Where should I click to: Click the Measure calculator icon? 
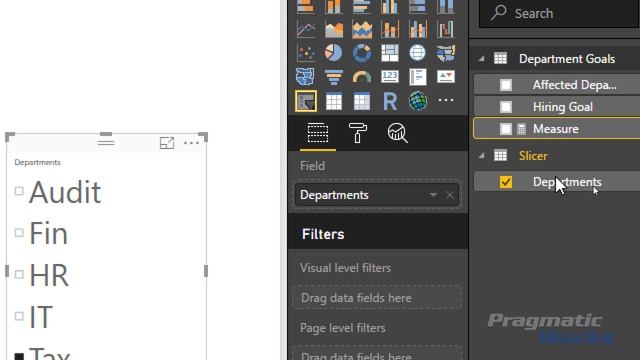coord(521,129)
